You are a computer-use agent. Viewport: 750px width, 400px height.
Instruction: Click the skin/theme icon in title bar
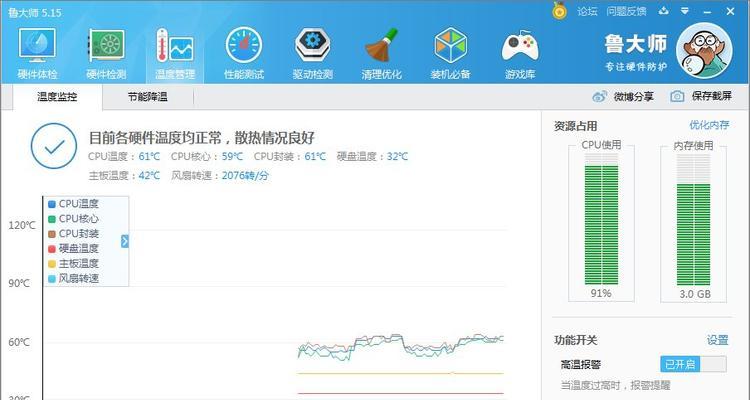[x=663, y=11]
